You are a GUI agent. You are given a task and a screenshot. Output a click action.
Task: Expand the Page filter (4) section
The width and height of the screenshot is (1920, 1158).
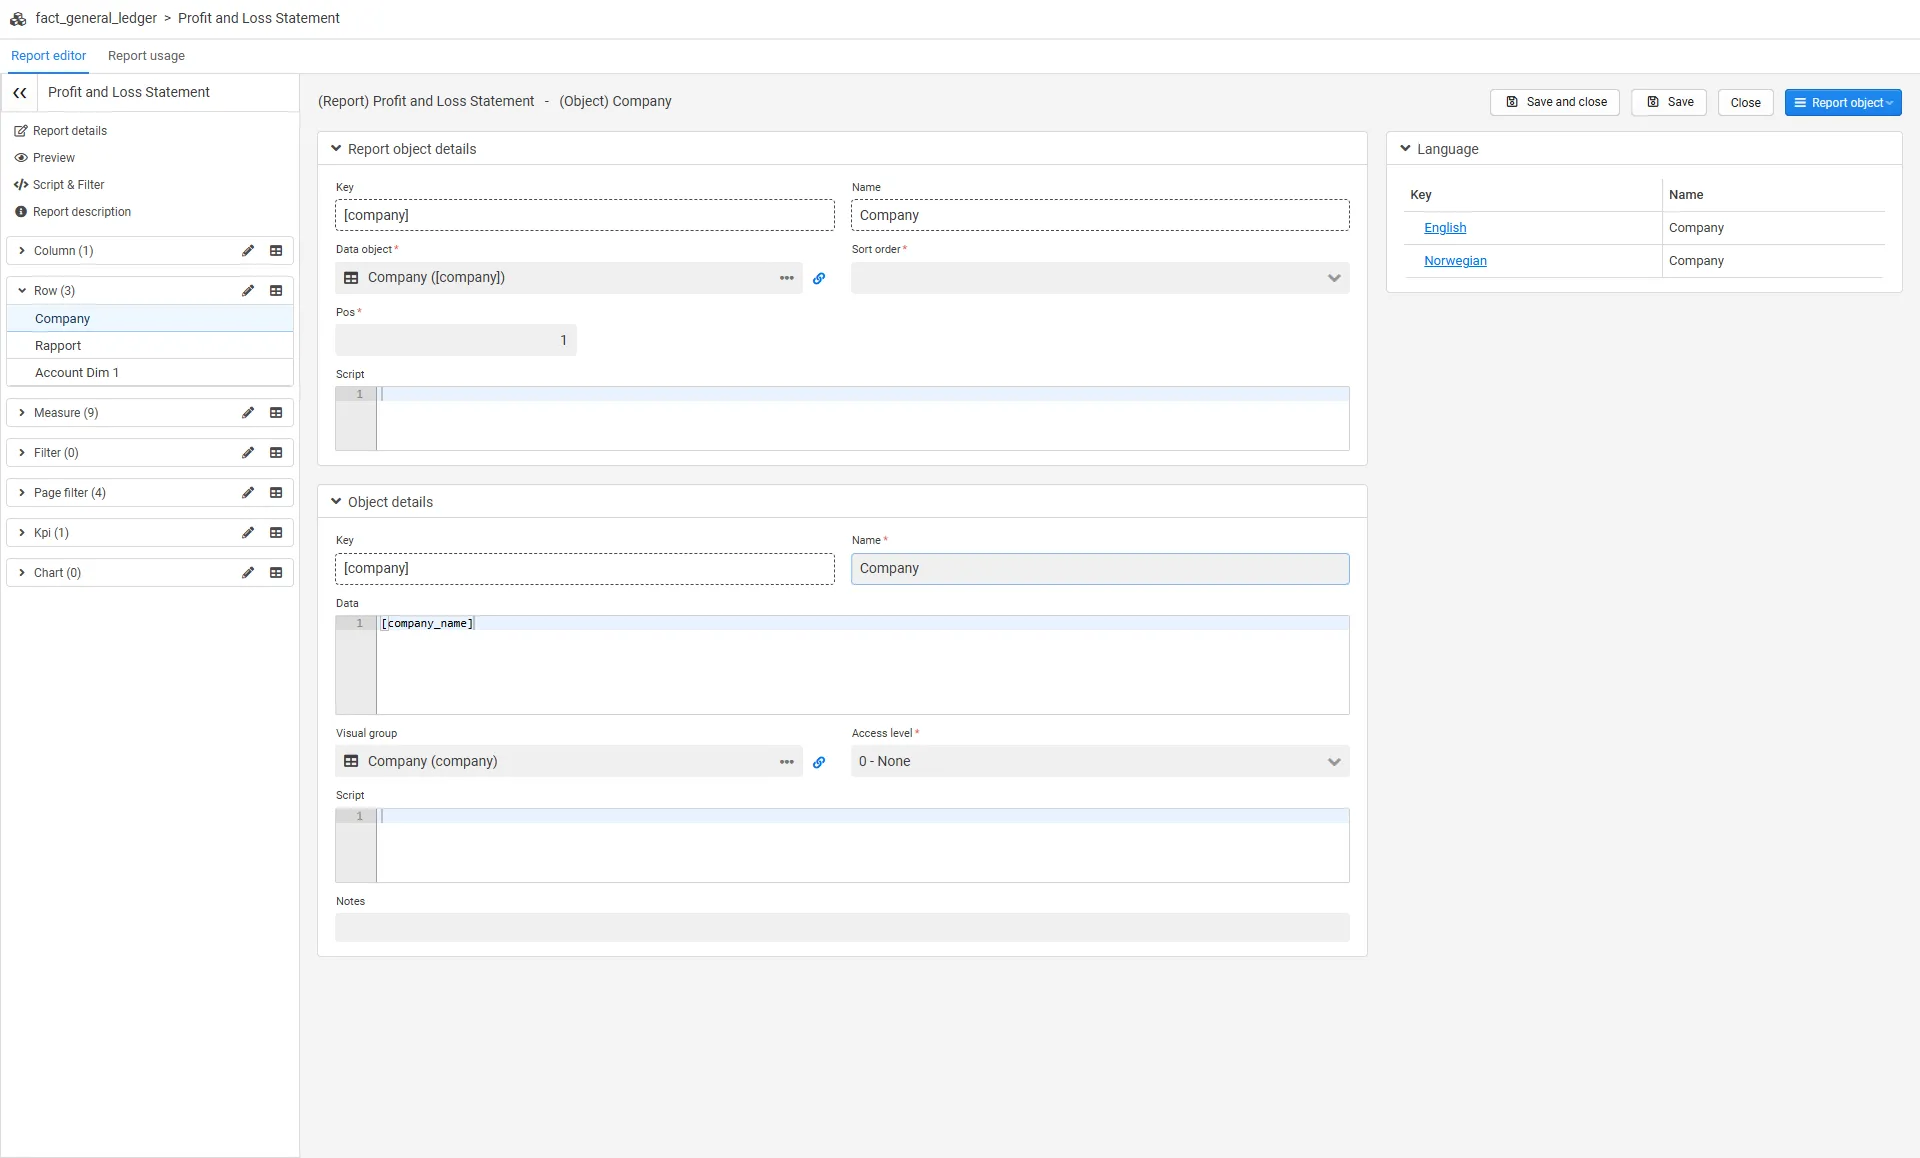tap(22, 493)
